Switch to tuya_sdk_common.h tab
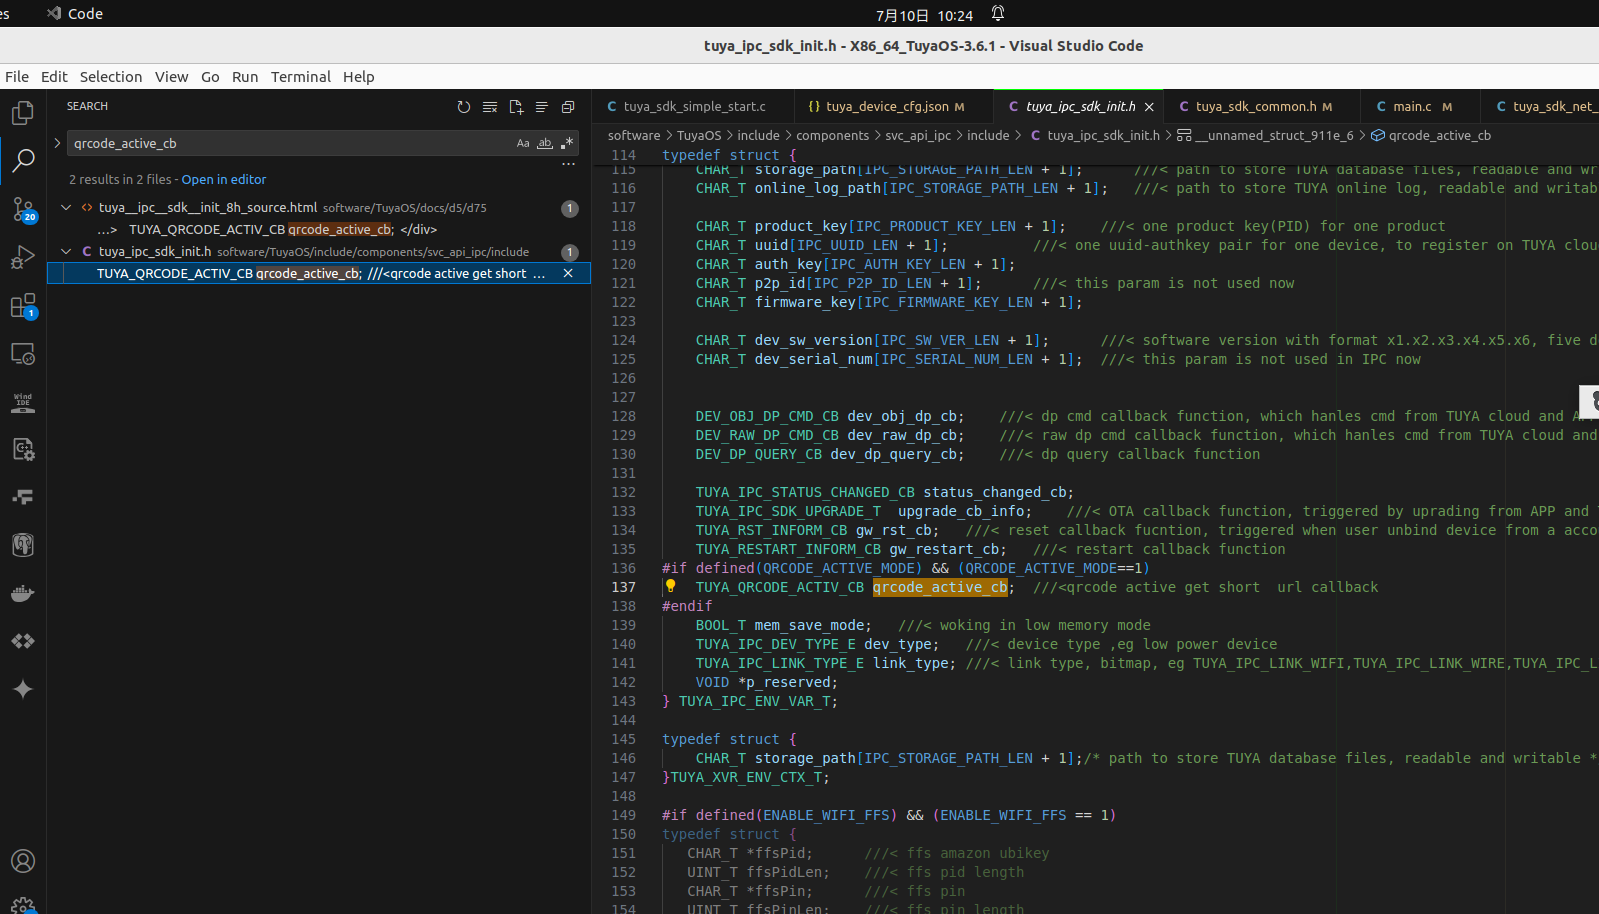 tap(1263, 107)
